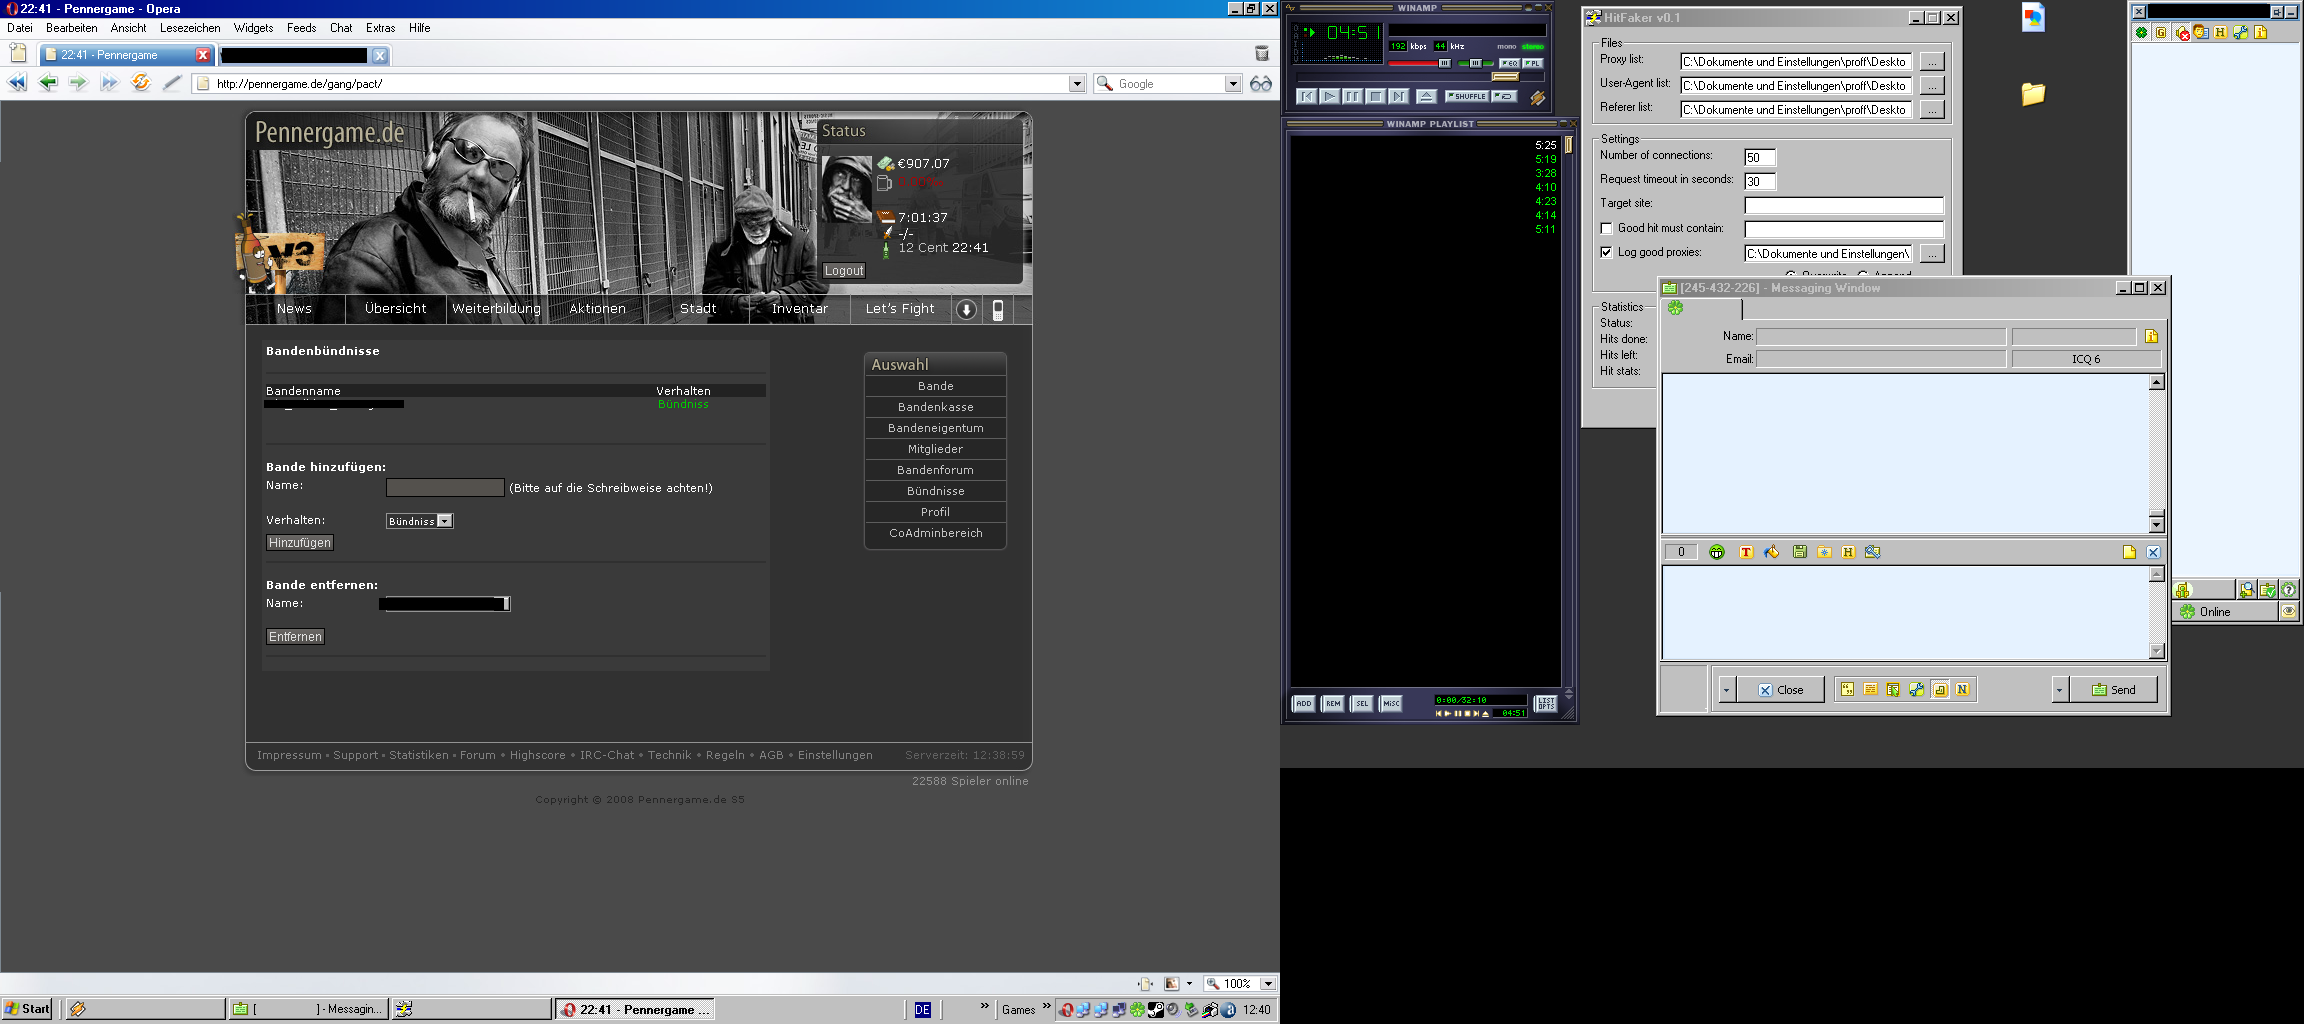Open a new Opera tab

18,53
